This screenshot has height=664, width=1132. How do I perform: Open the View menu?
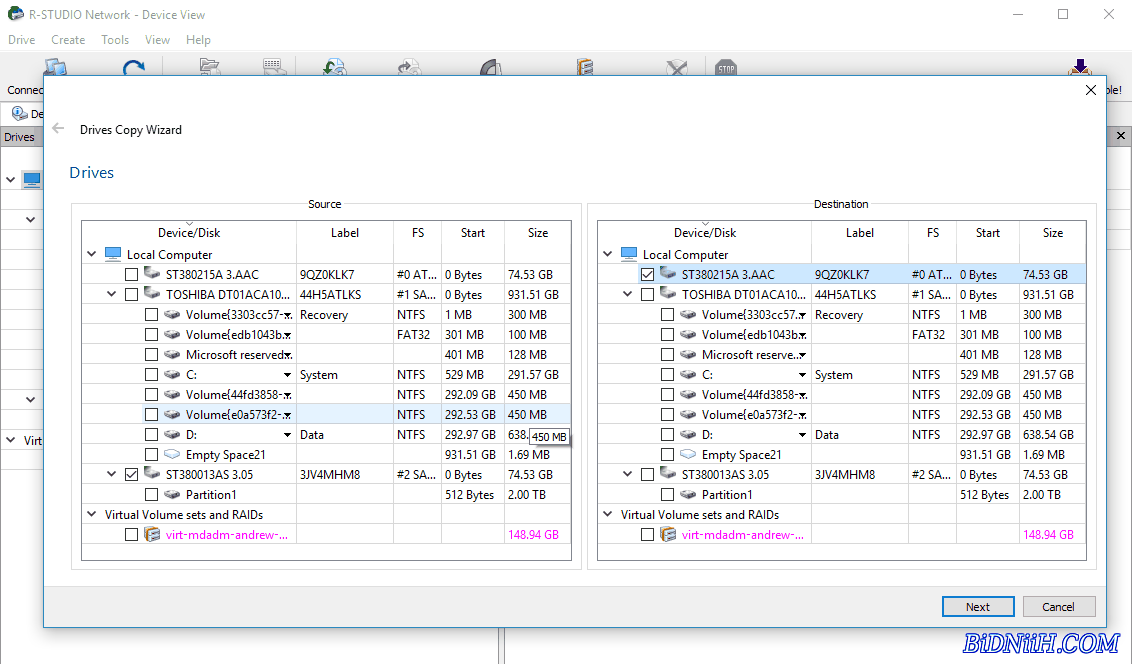coord(157,40)
